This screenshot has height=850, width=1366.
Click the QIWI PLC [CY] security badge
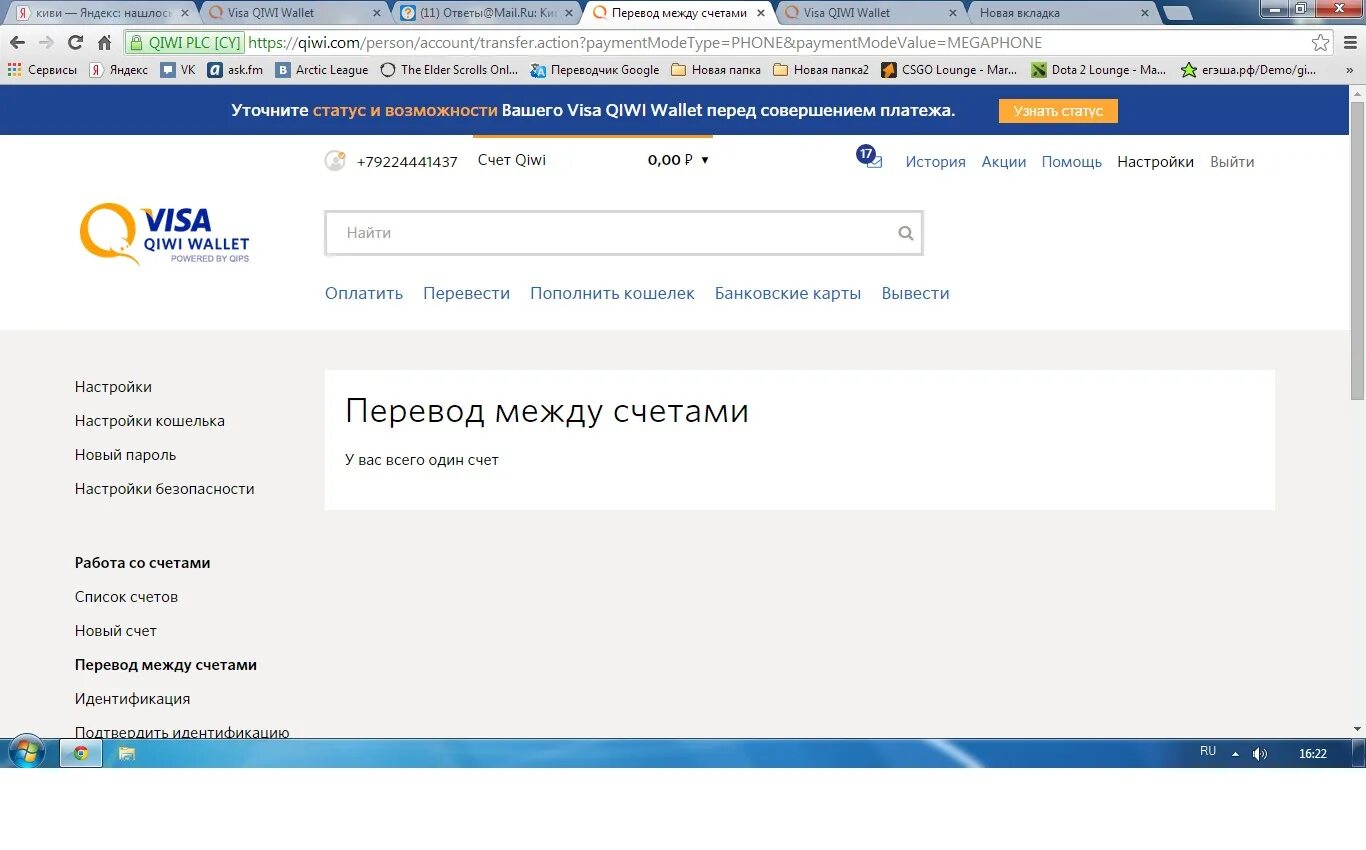pos(184,43)
